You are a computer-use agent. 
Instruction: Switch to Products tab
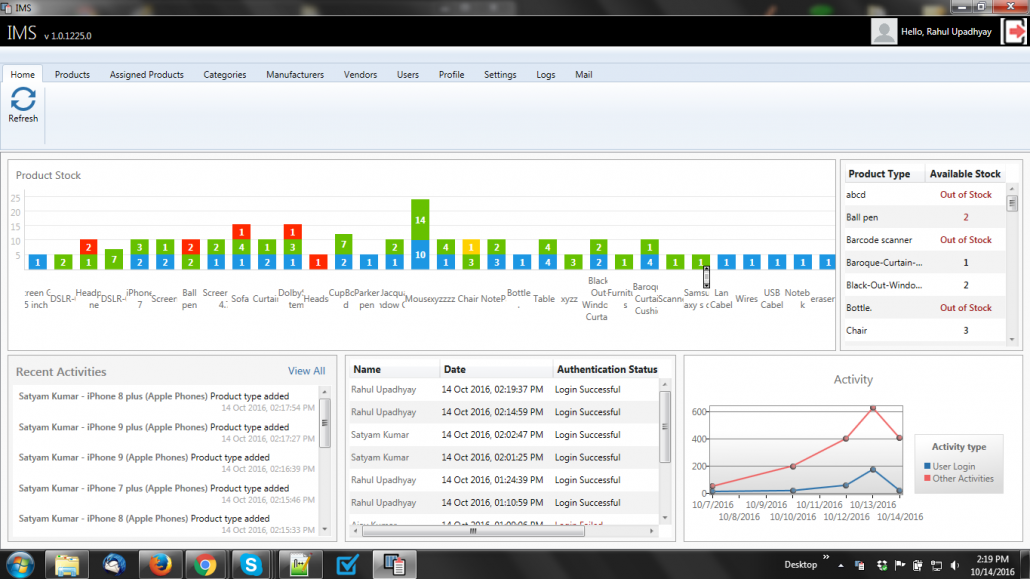tap(72, 74)
